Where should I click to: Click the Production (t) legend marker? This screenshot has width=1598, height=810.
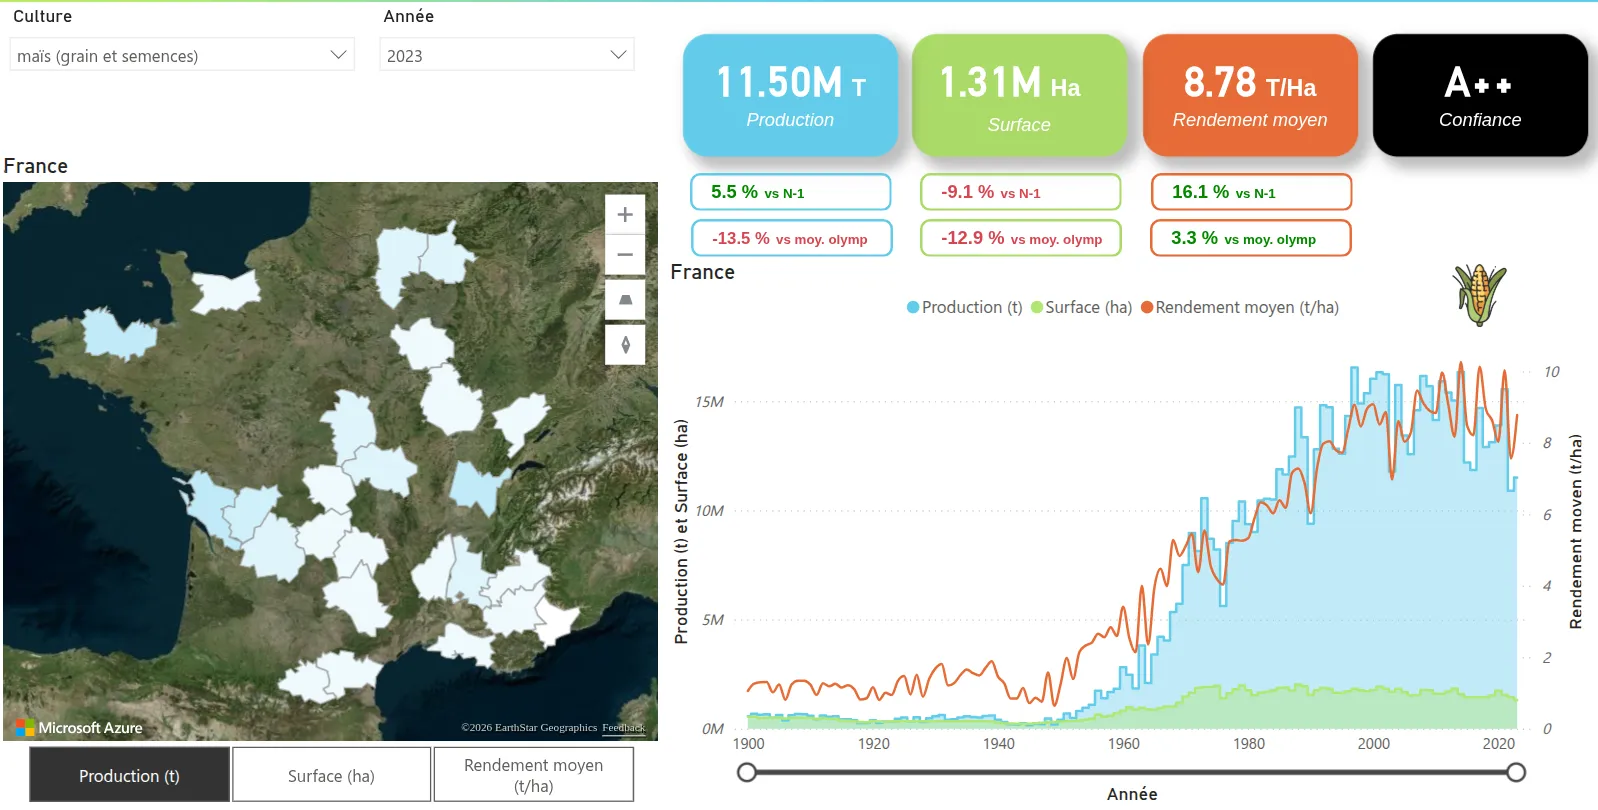tap(912, 308)
